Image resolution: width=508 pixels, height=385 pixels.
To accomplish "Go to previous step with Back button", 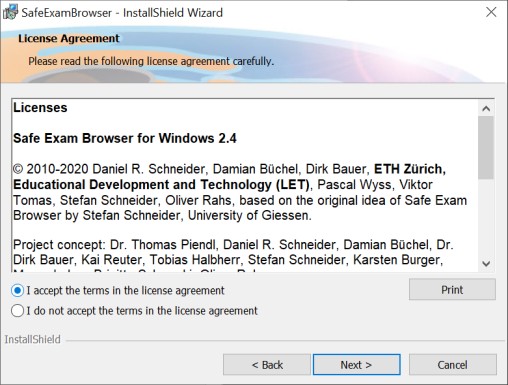I will (x=267, y=365).
